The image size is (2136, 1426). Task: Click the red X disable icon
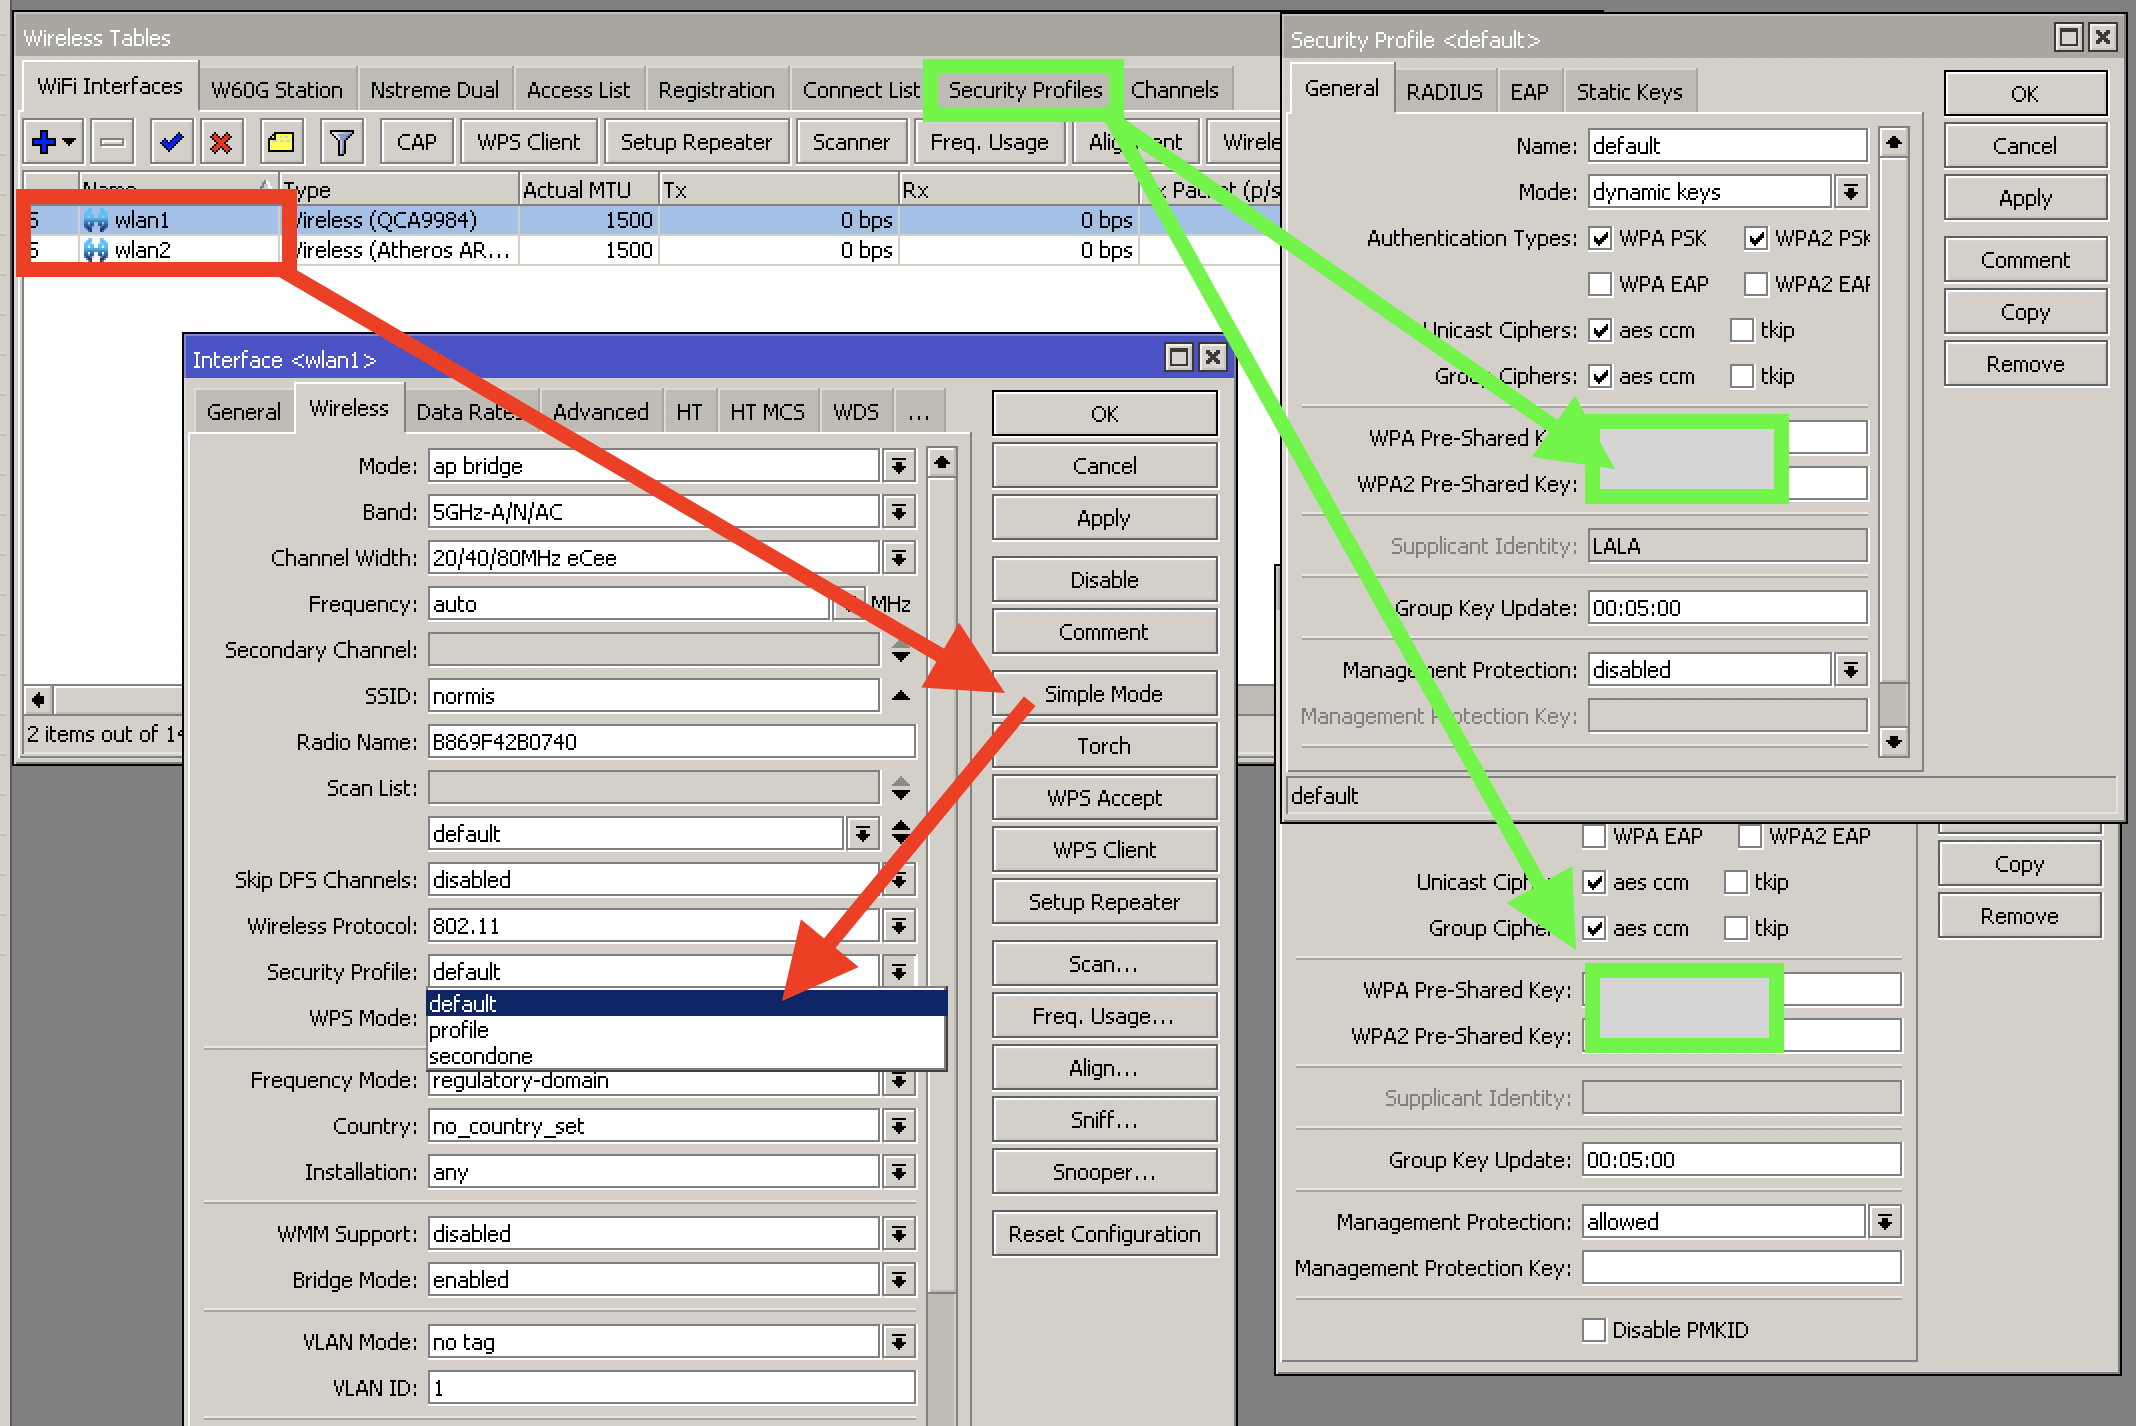tap(221, 142)
